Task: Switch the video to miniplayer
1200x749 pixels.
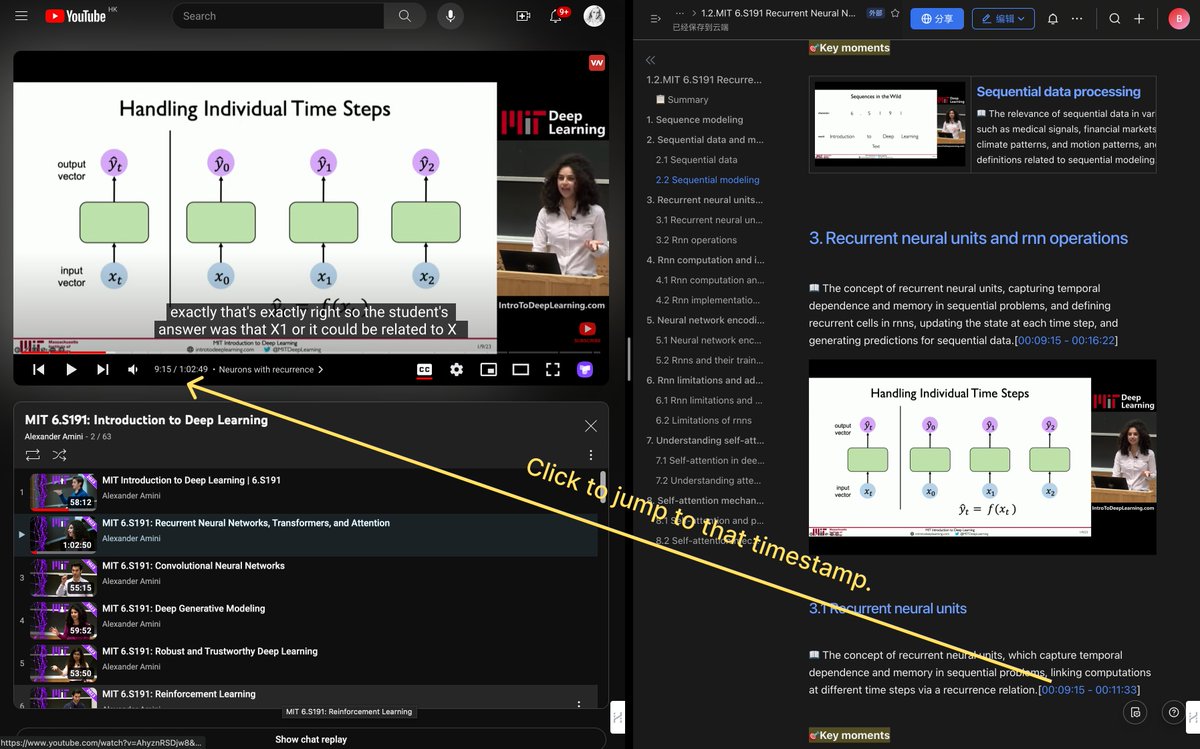Action: point(488,369)
